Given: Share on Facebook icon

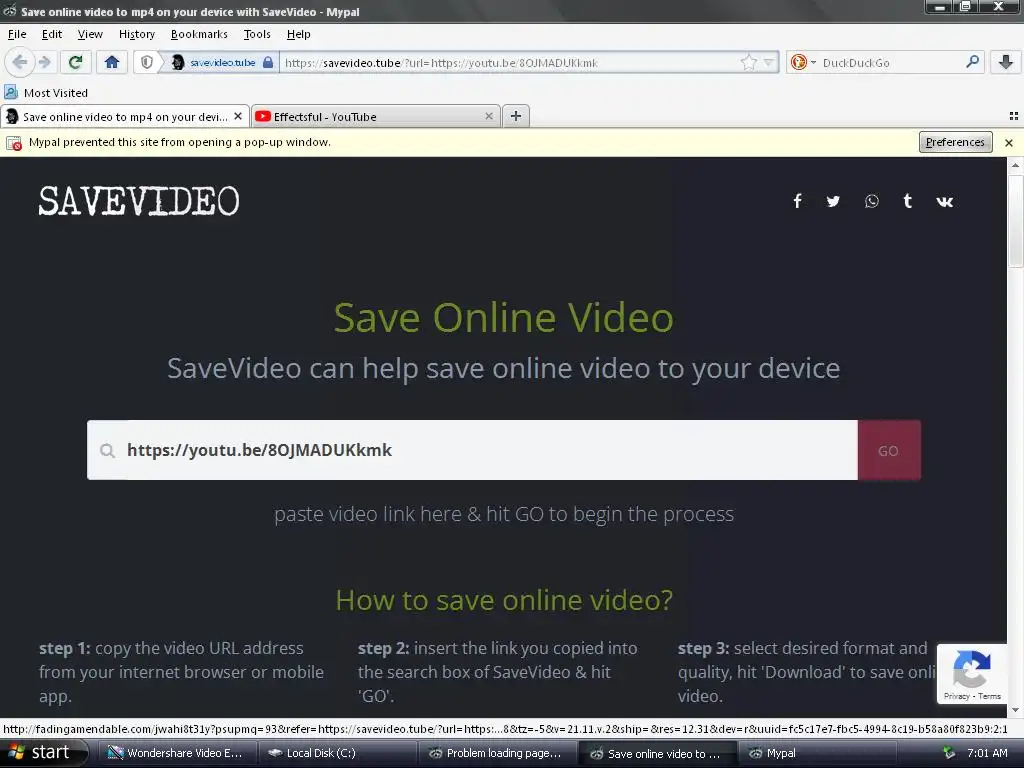Looking at the screenshot, I should pyautogui.click(x=797, y=201).
